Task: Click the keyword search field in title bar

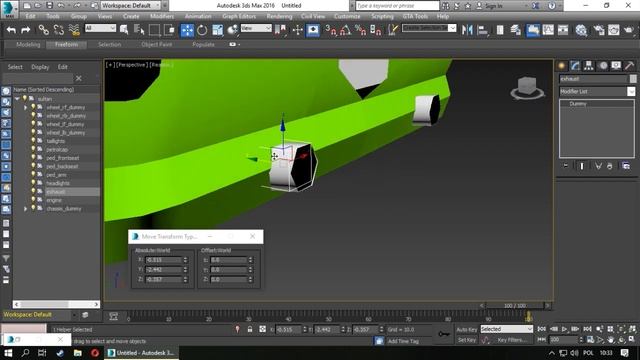Action: [397, 6]
